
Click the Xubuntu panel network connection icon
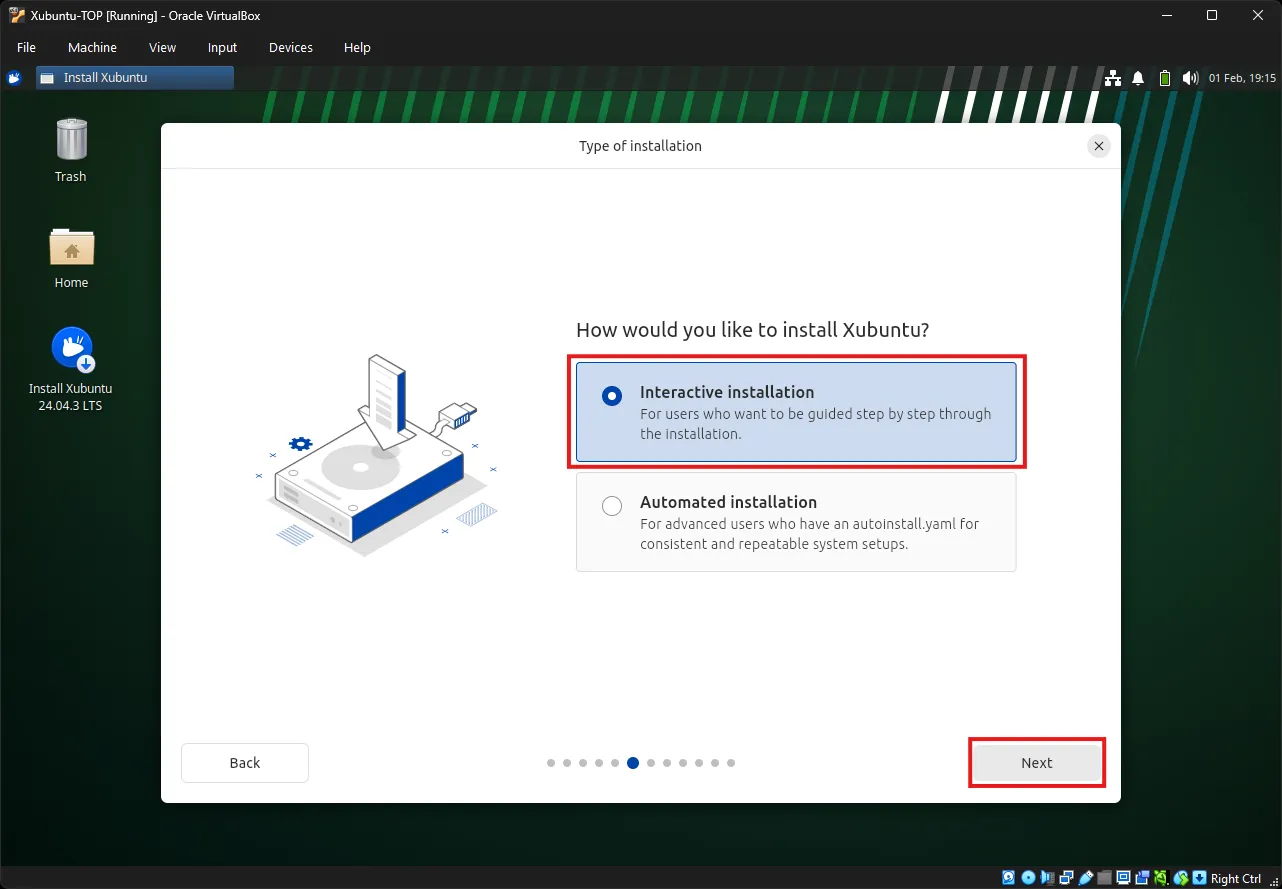(1112, 78)
